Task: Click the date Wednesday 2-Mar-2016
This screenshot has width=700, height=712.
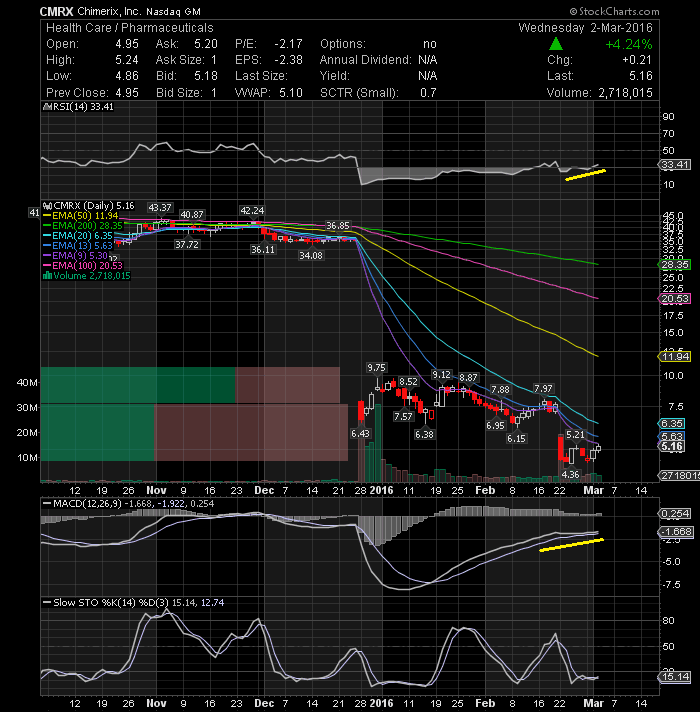Action: pos(585,28)
